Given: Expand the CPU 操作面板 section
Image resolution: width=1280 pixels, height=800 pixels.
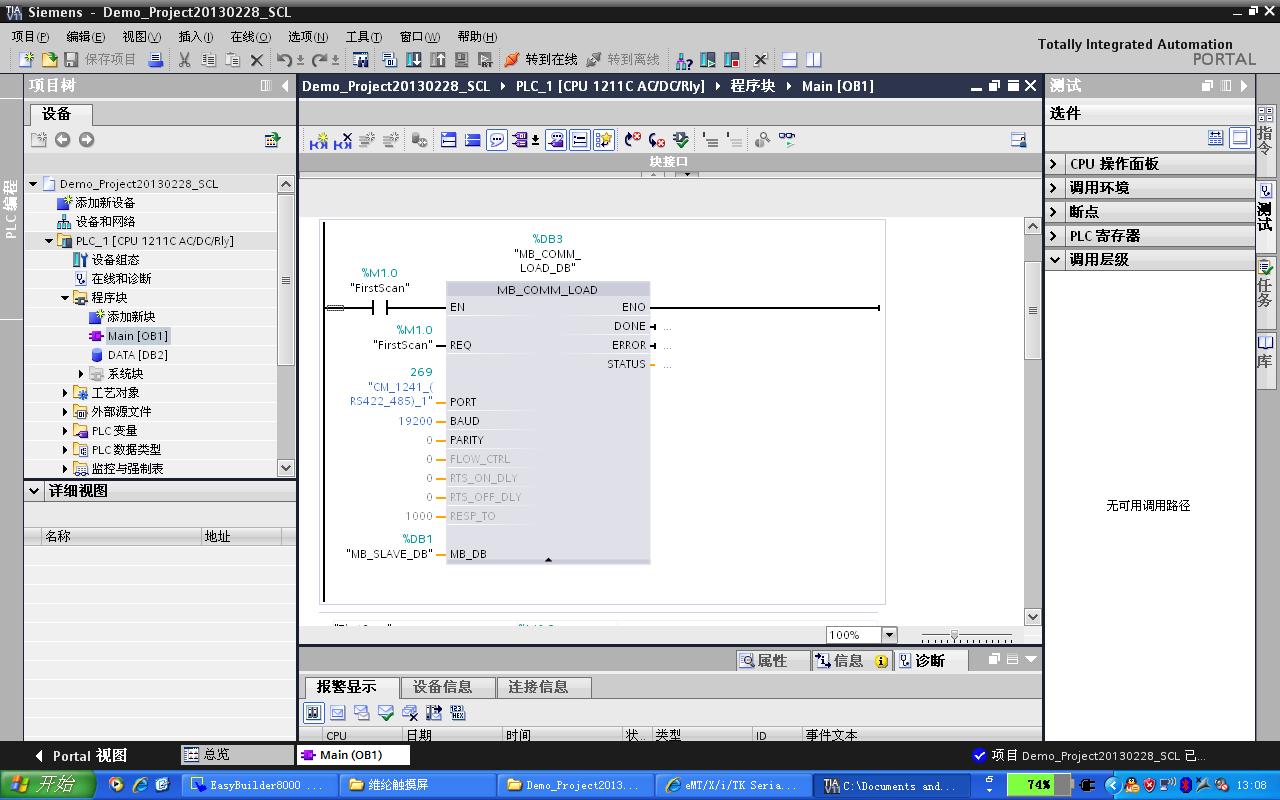Looking at the screenshot, I should (1054, 164).
